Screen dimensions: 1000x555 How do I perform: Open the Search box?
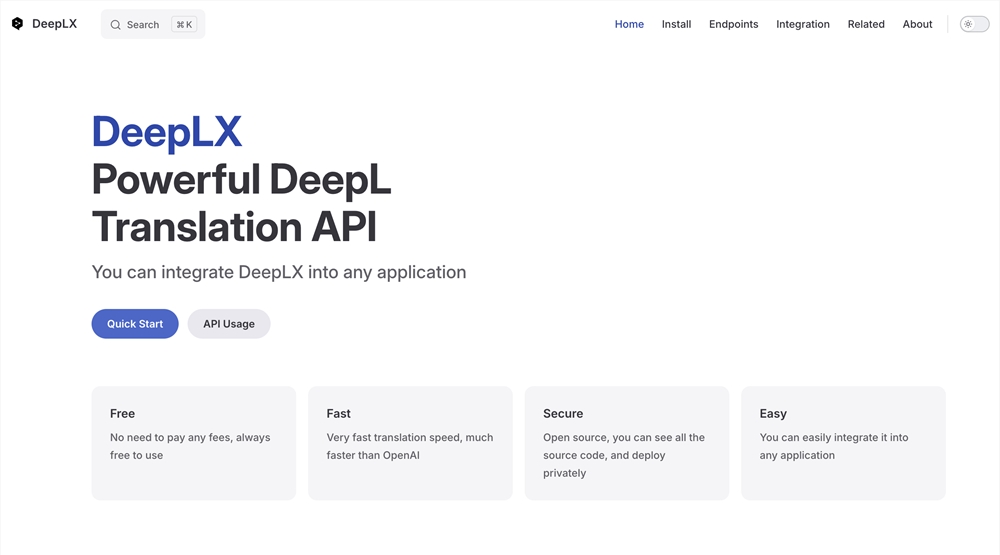click(x=153, y=24)
